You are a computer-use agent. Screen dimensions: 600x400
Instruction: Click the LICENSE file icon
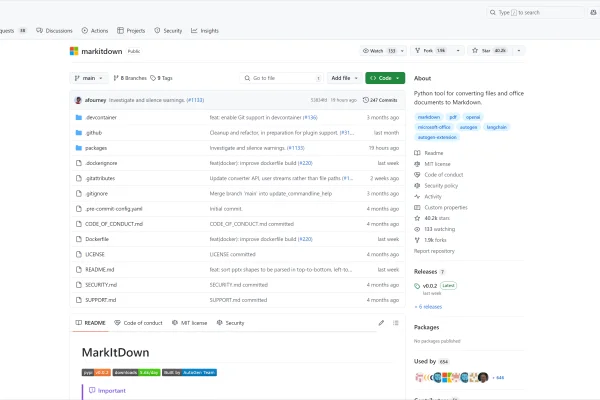(x=79, y=255)
